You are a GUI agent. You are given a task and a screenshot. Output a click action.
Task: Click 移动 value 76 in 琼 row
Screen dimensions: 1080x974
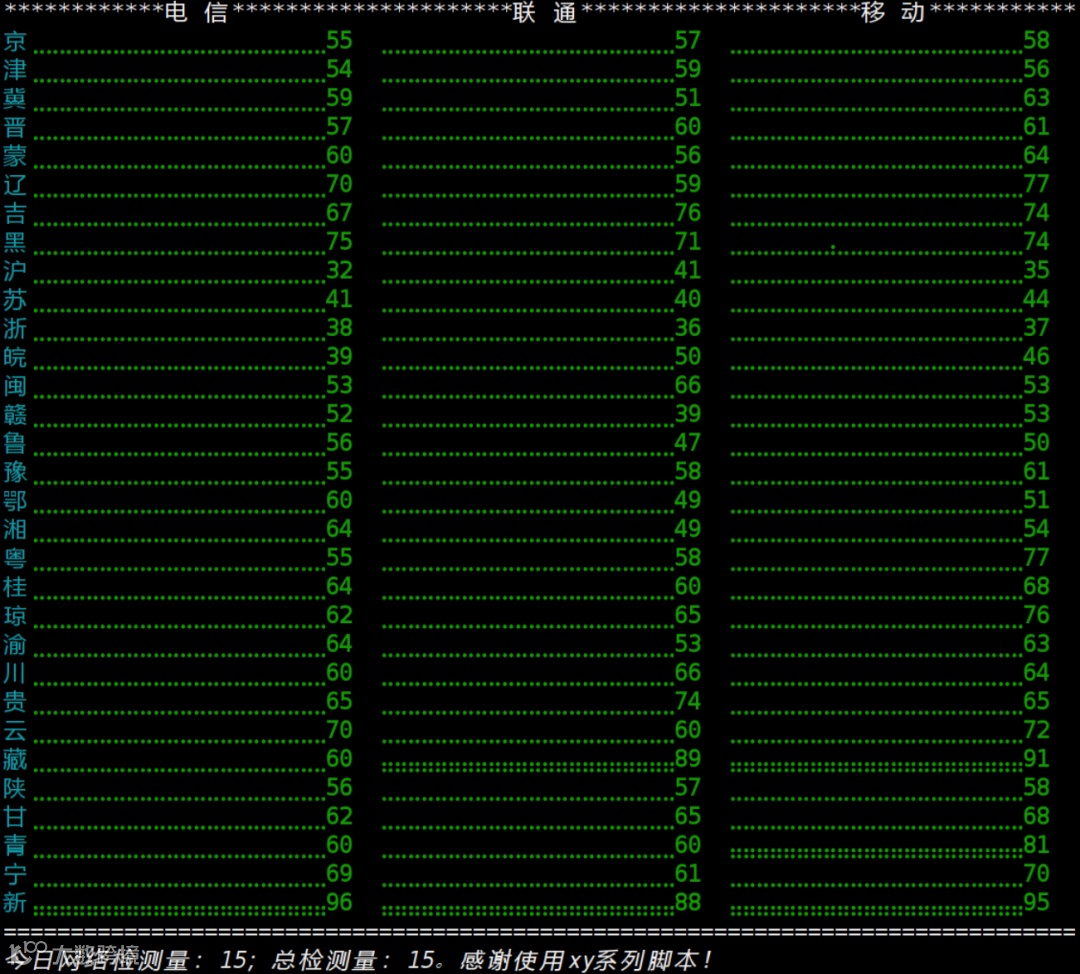[x=1037, y=614]
